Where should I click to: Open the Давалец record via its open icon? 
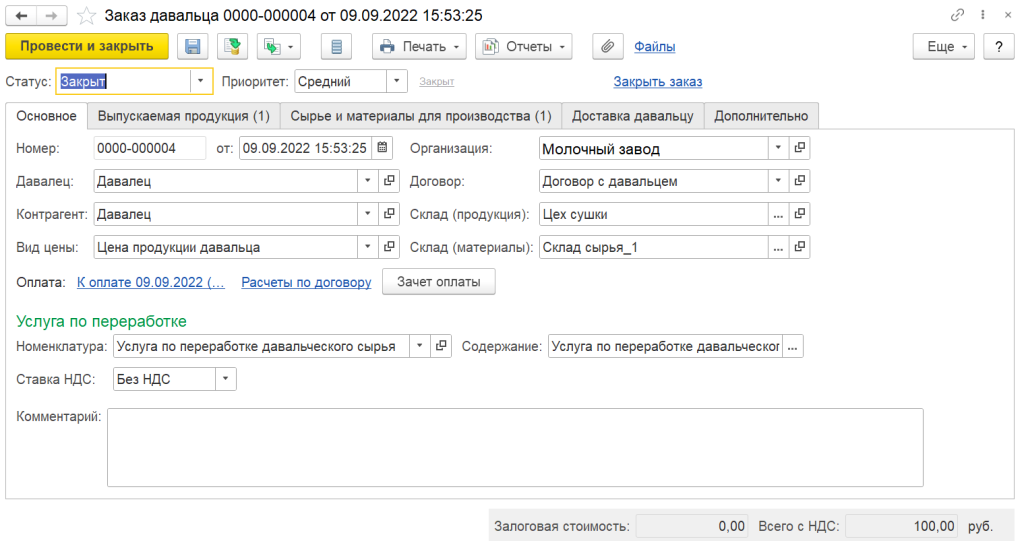click(x=389, y=181)
